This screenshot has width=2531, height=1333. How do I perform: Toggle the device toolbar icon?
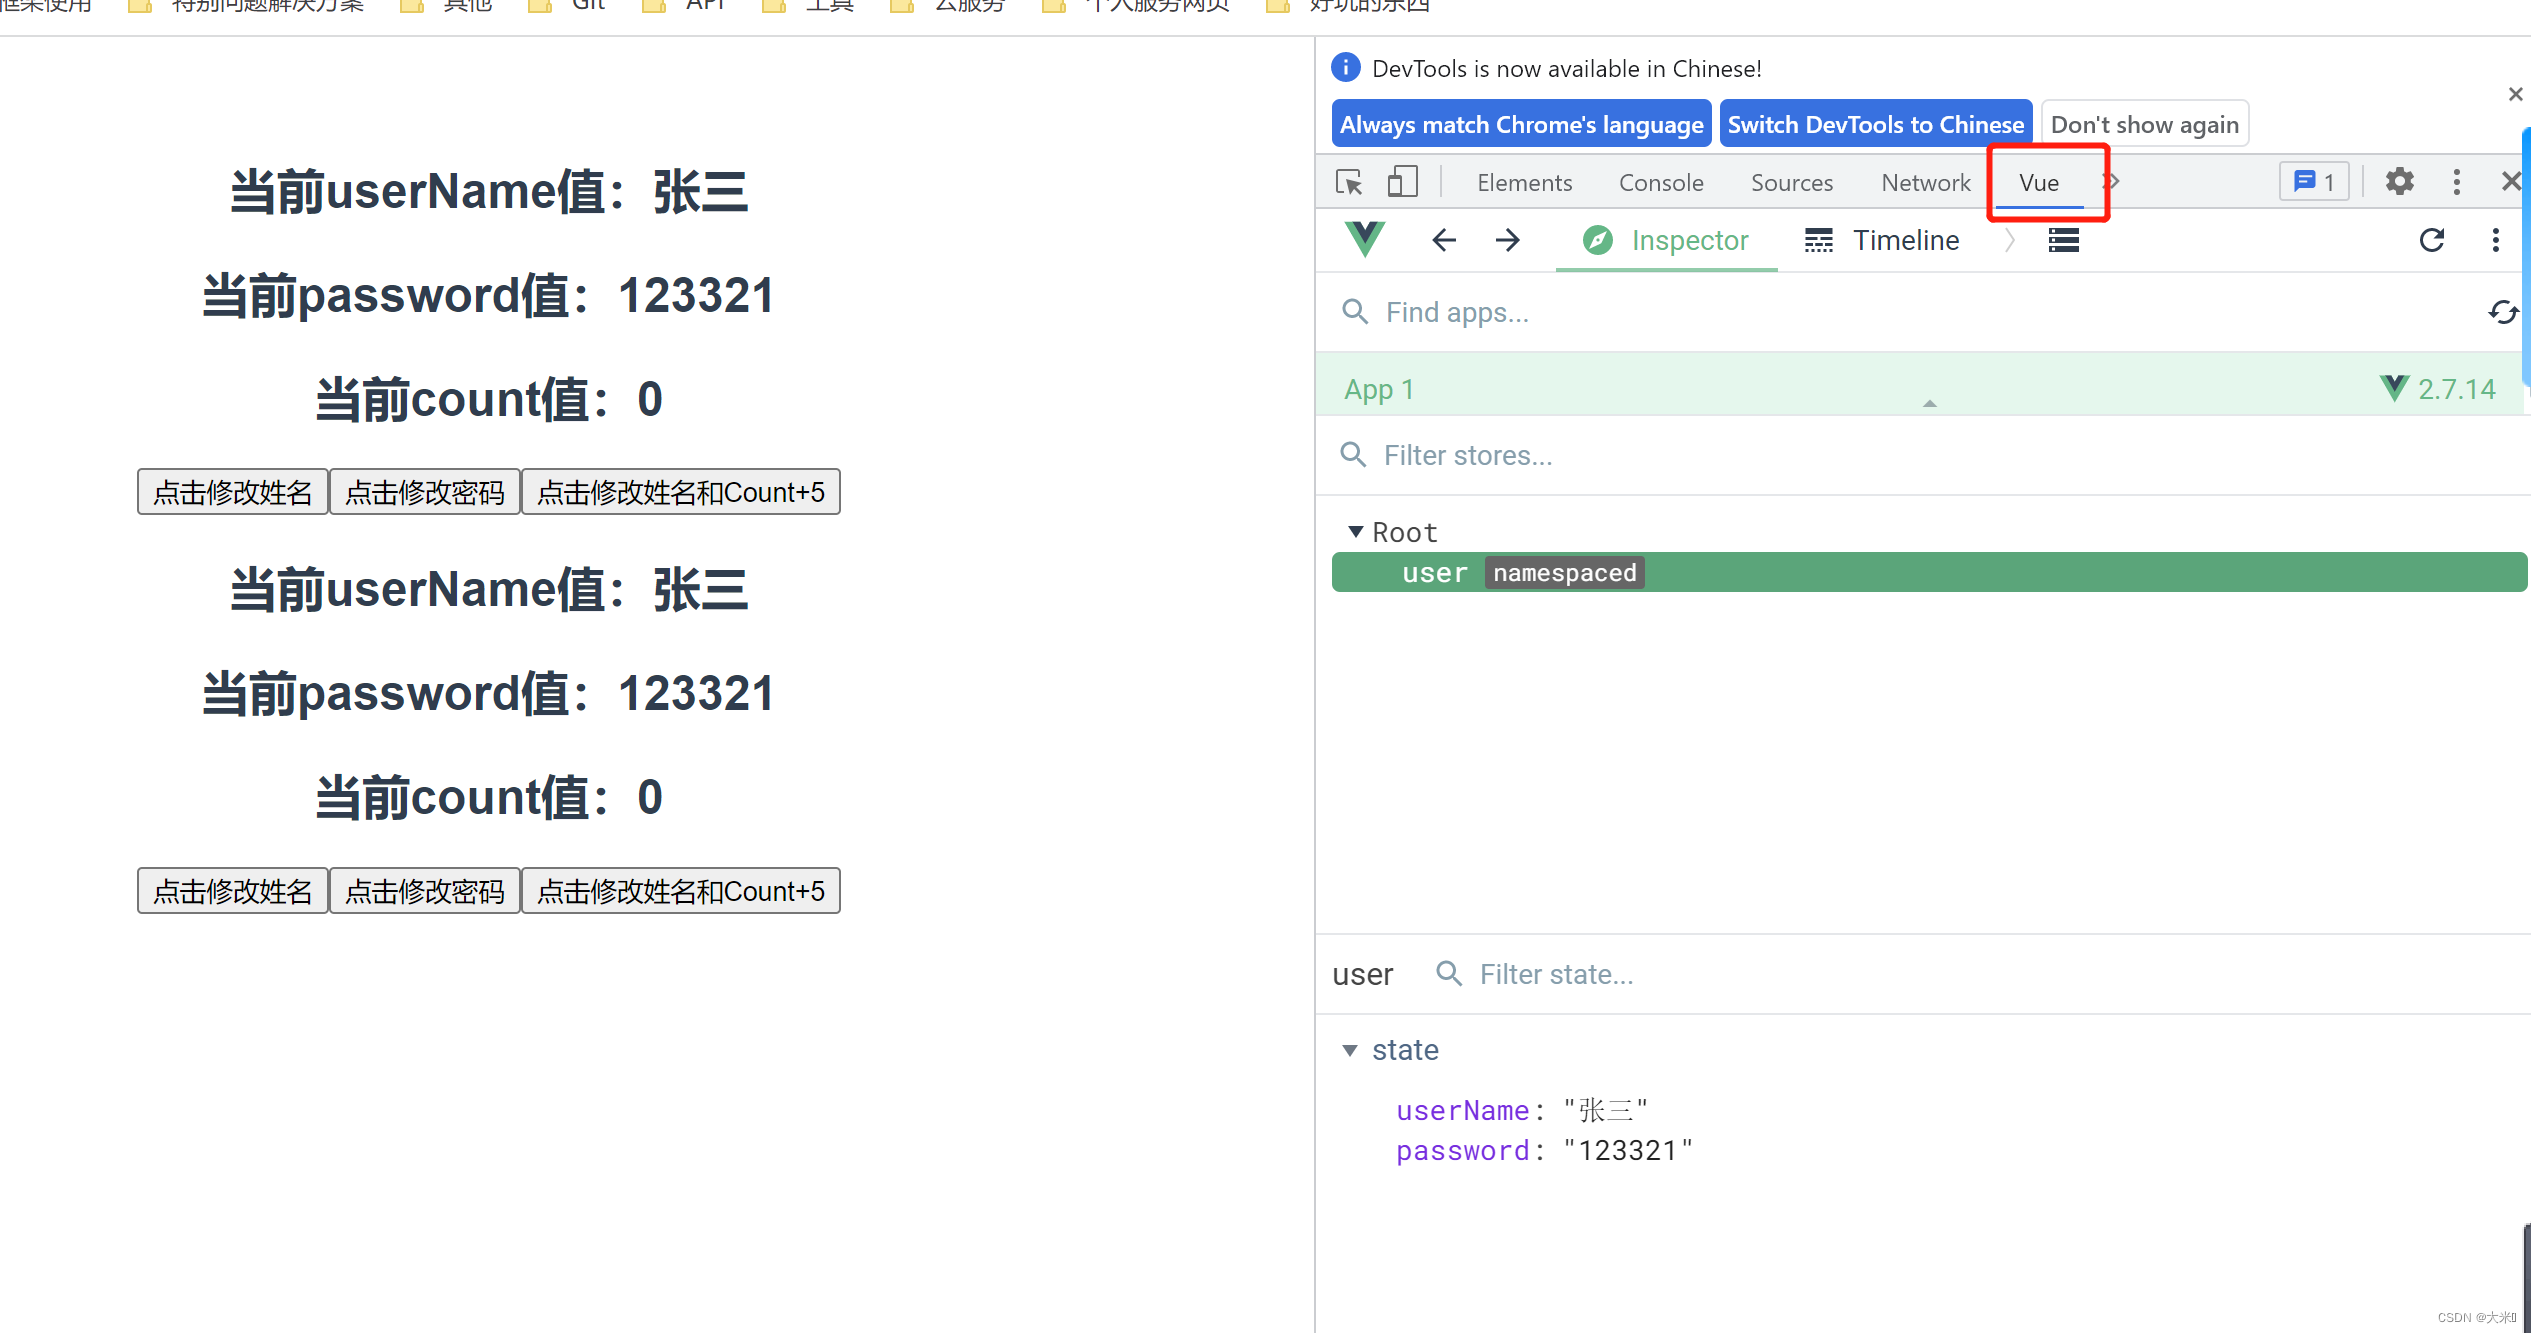(x=1402, y=182)
